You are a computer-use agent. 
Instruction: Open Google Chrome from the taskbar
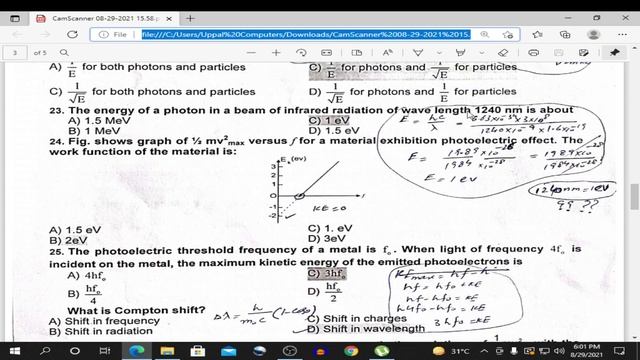[351, 351]
